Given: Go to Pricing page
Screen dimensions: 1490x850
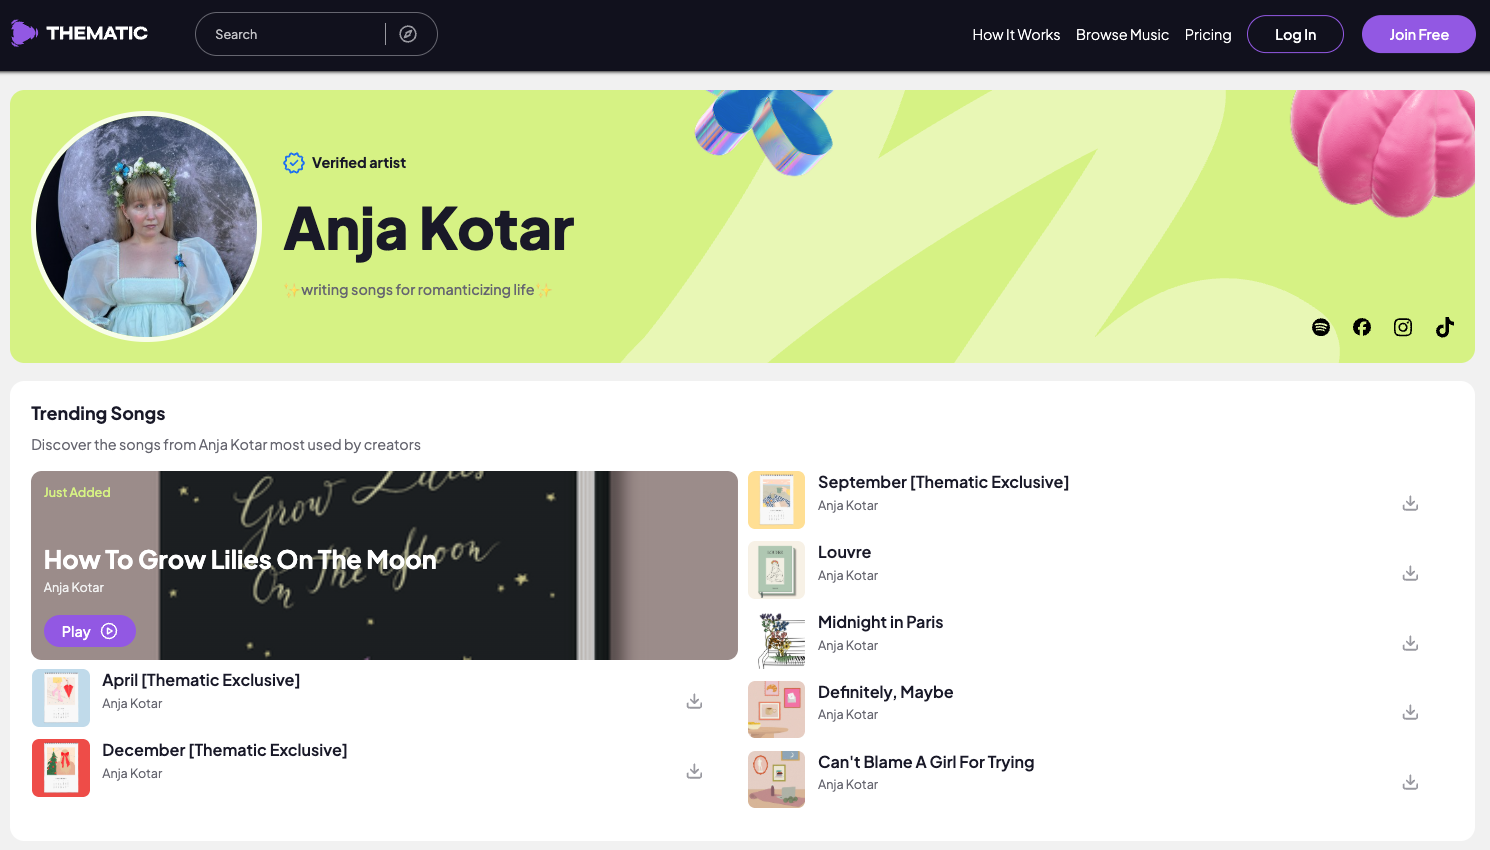Looking at the screenshot, I should [x=1208, y=34].
